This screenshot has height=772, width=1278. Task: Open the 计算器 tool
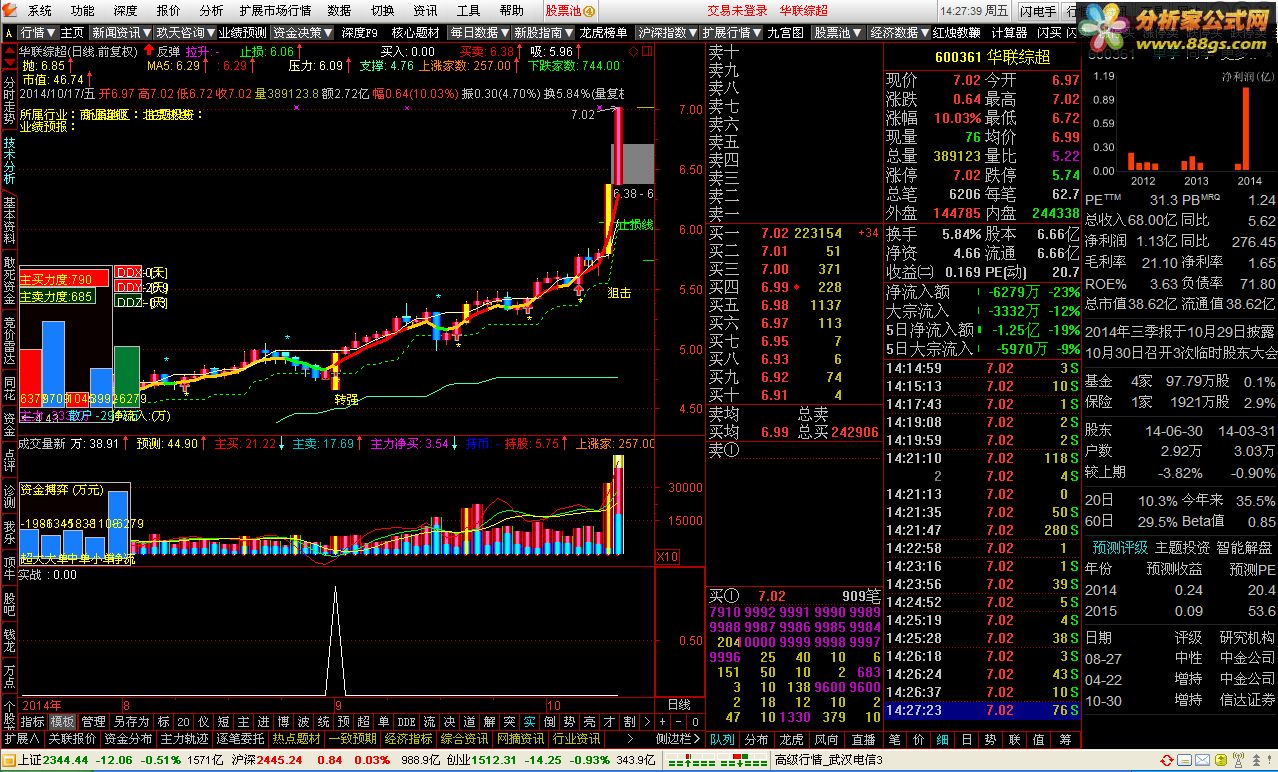coord(1009,32)
